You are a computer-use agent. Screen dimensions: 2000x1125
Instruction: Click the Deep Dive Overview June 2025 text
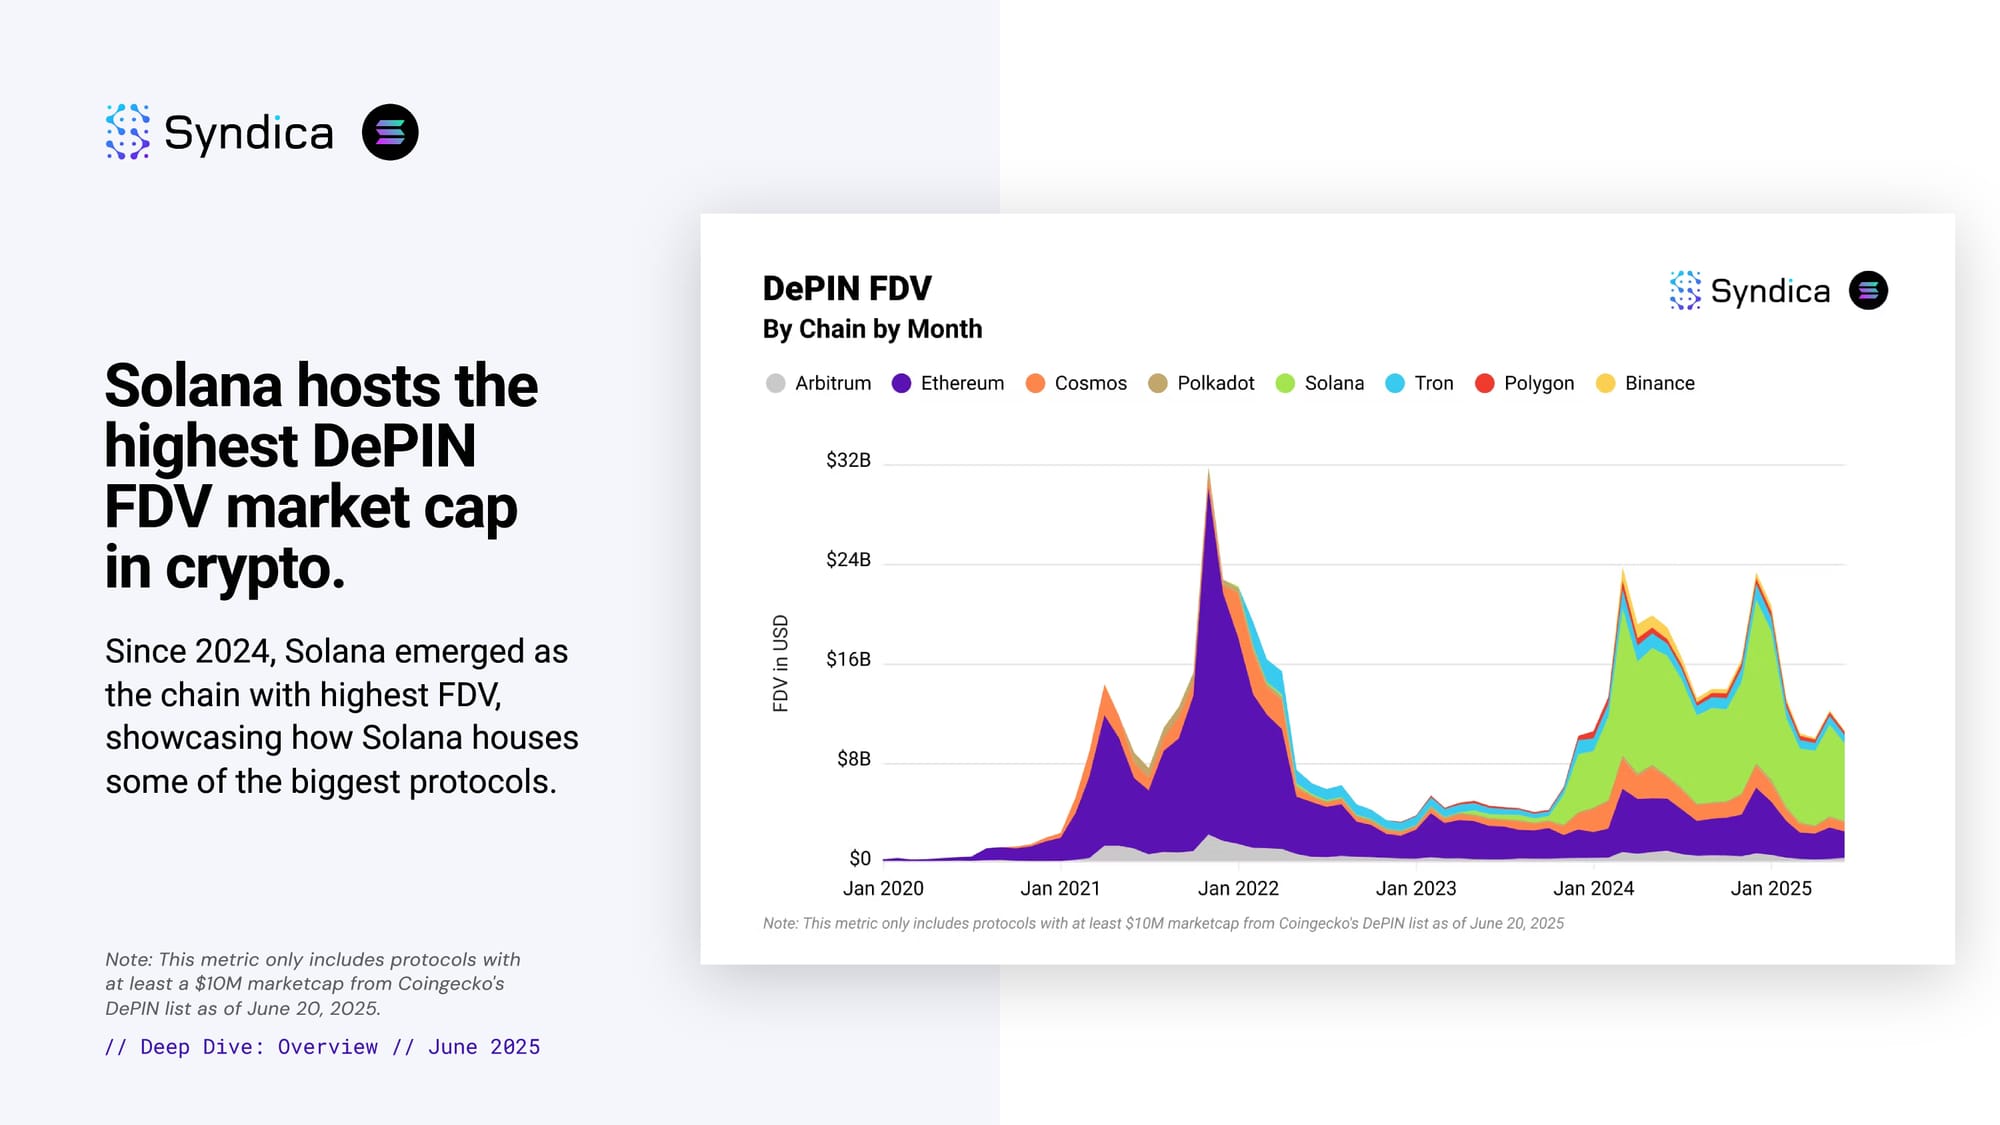pos(322,1047)
